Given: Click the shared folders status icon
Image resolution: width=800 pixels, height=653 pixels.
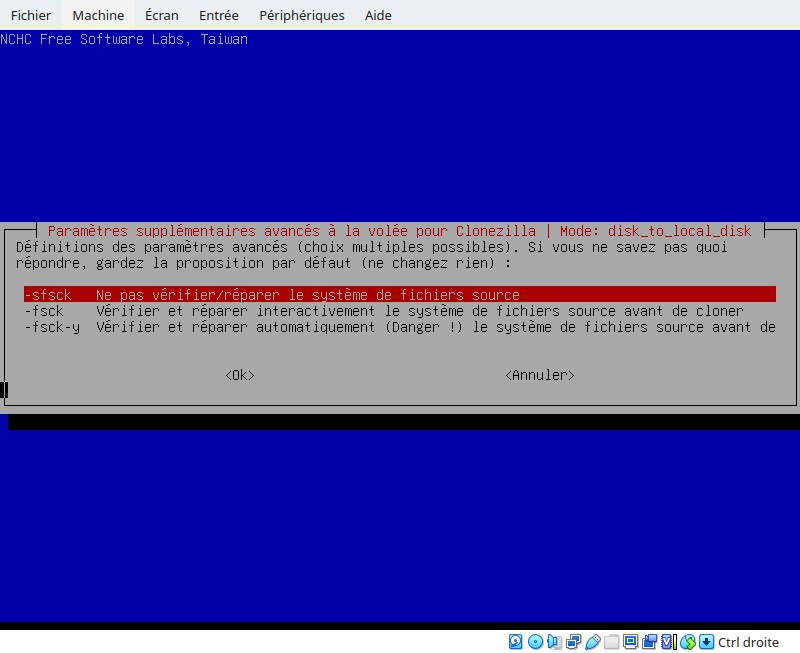Looking at the screenshot, I should [611, 641].
